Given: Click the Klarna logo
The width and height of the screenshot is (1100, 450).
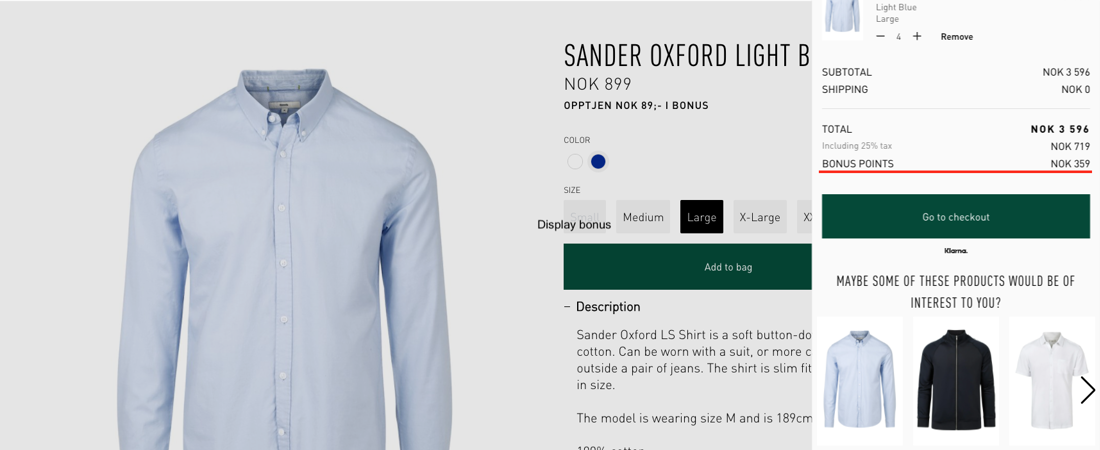Looking at the screenshot, I should tap(955, 251).
